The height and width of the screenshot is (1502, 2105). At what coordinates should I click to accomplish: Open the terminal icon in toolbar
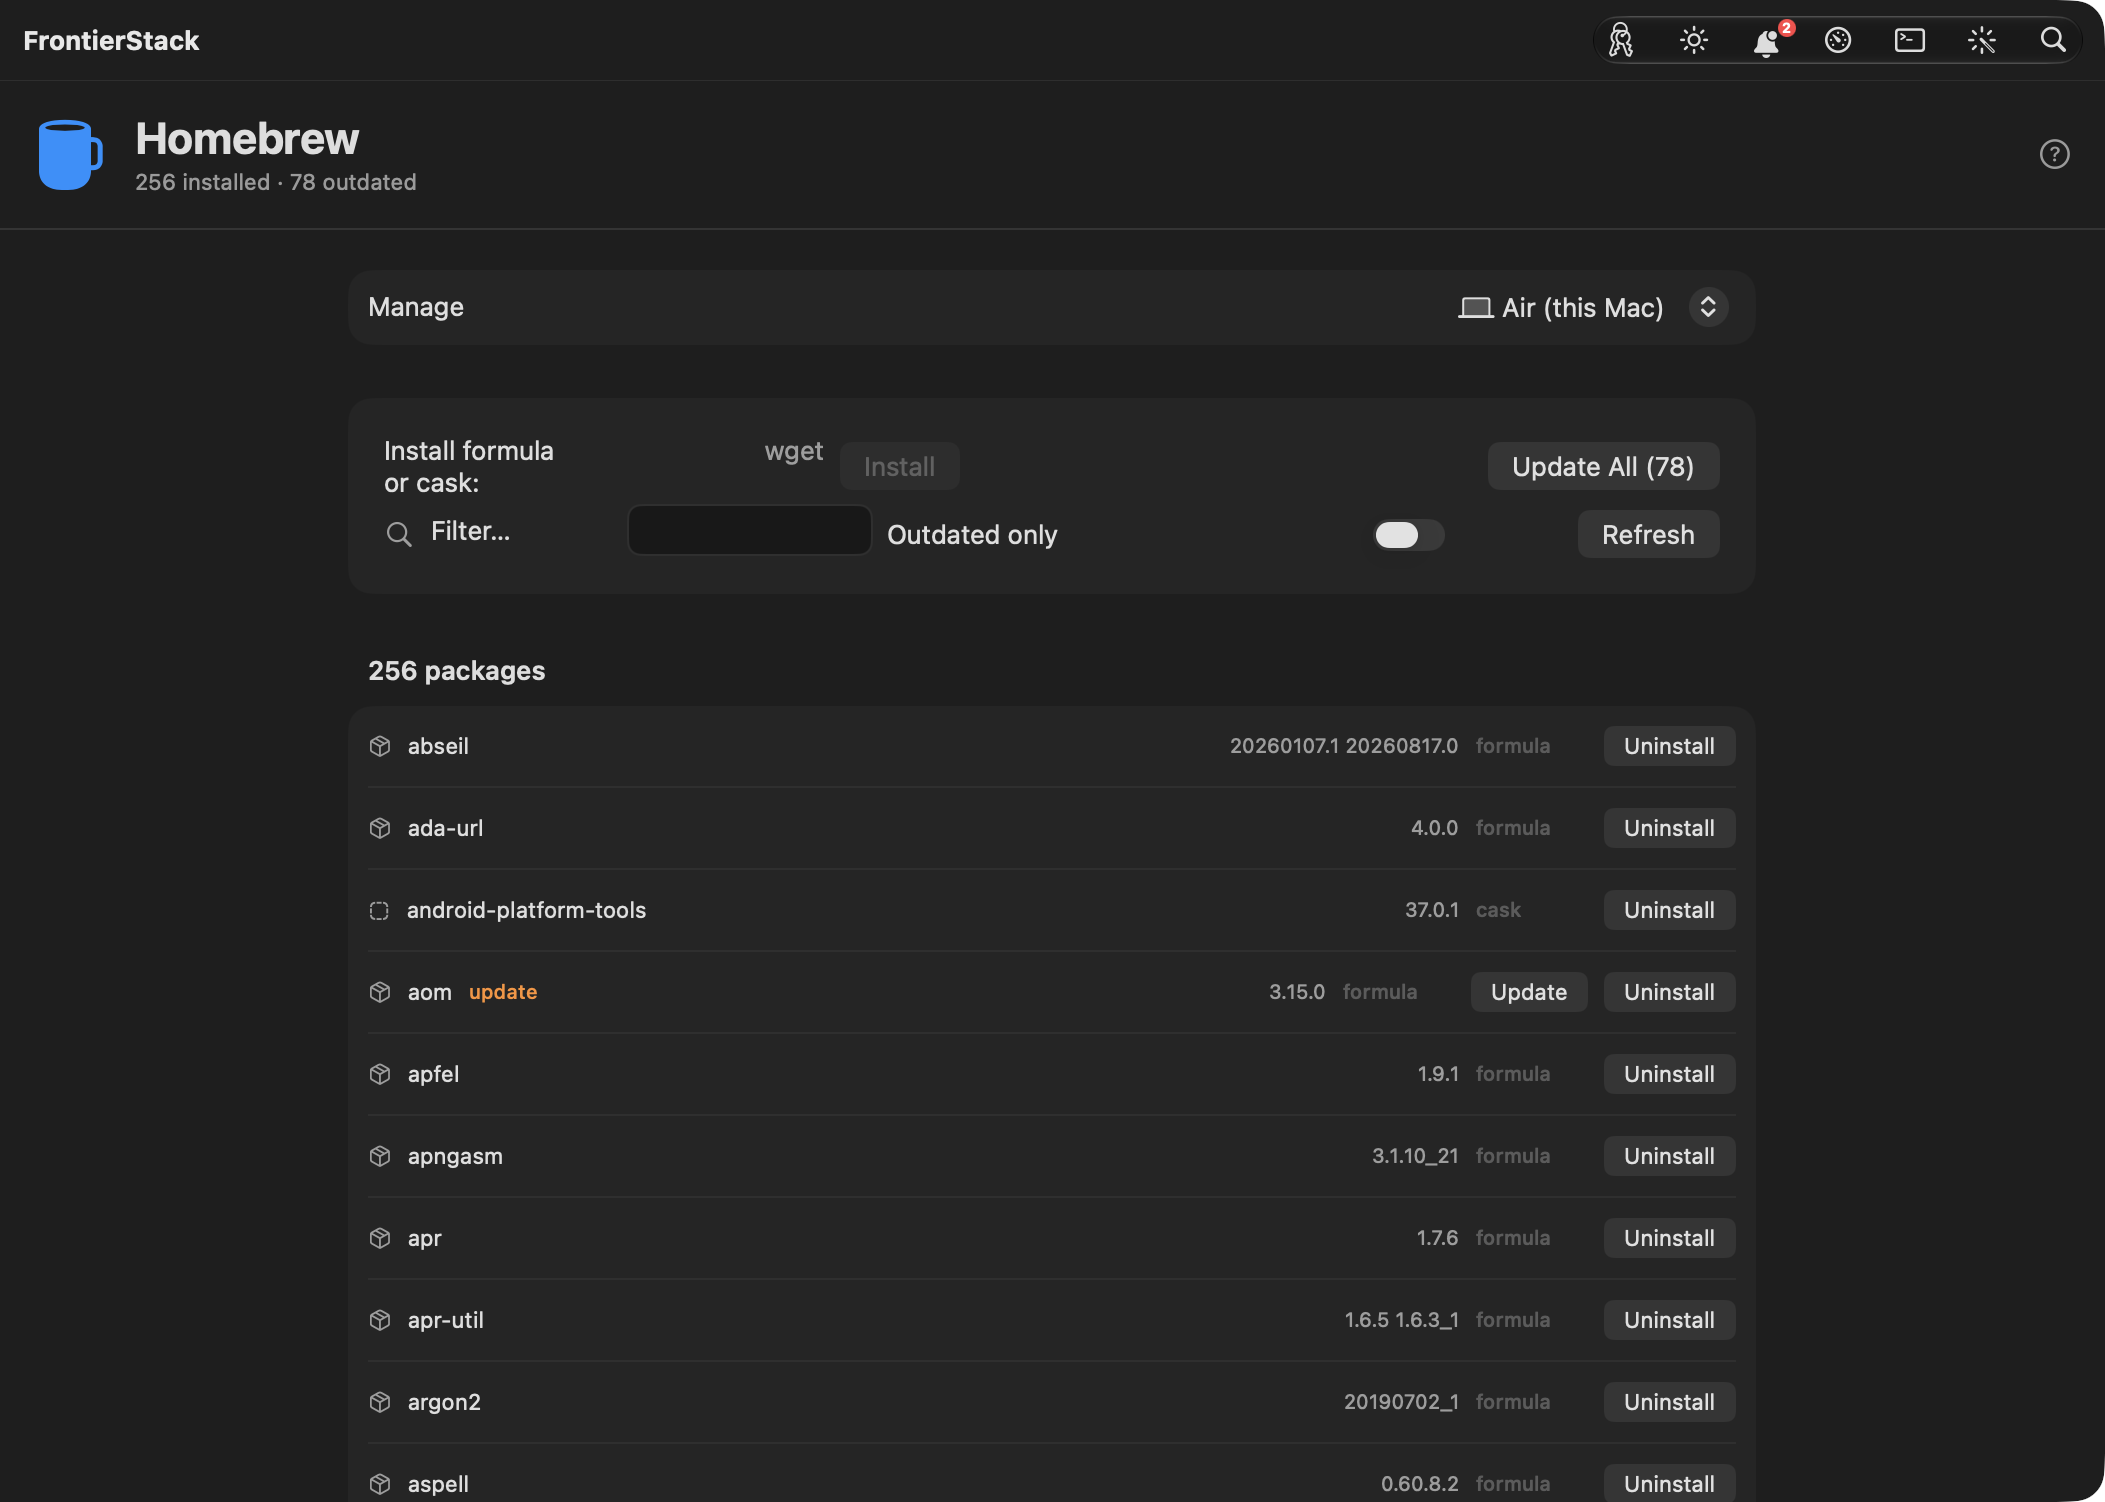click(1910, 41)
